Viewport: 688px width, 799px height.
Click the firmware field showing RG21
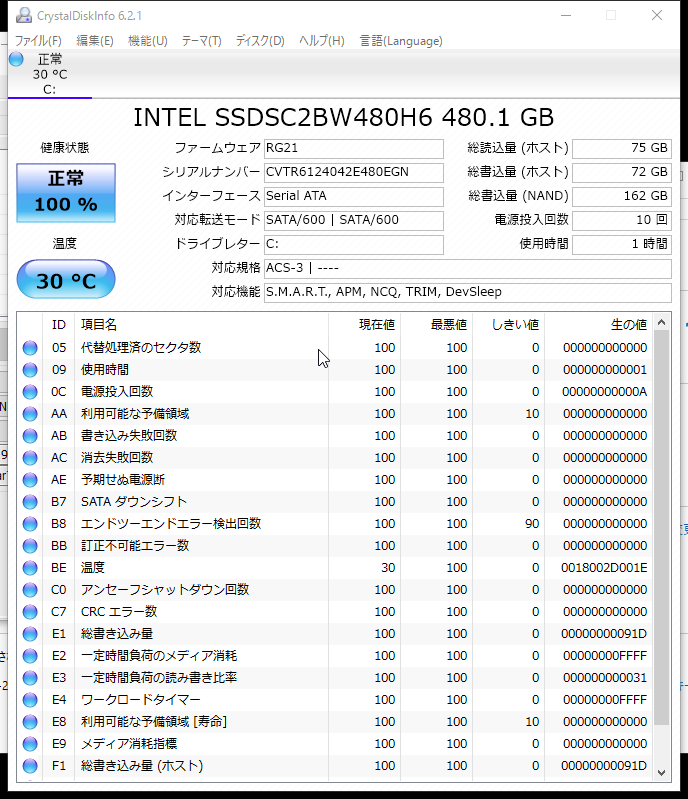pyautogui.click(x=354, y=148)
